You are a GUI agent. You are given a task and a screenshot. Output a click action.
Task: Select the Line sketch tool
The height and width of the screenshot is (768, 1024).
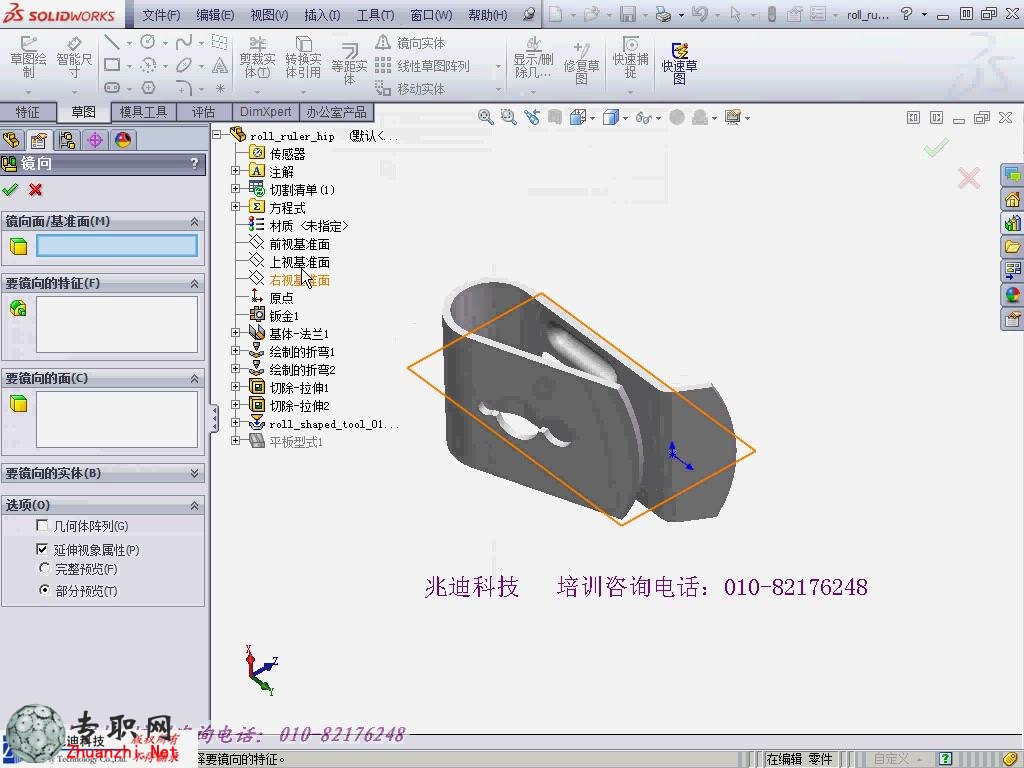coord(112,42)
